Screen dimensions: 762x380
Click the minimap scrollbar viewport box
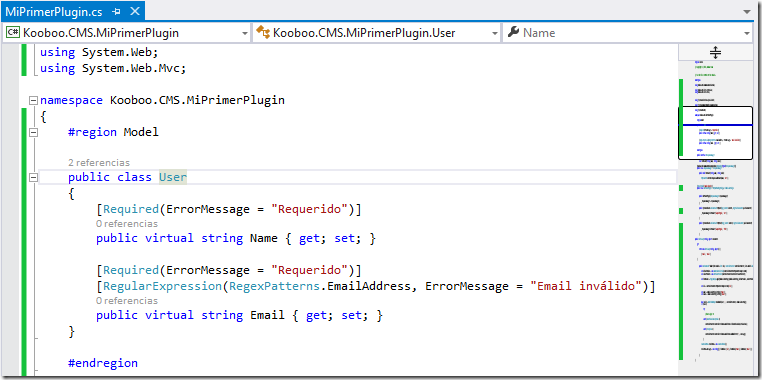[x=715, y=133]
